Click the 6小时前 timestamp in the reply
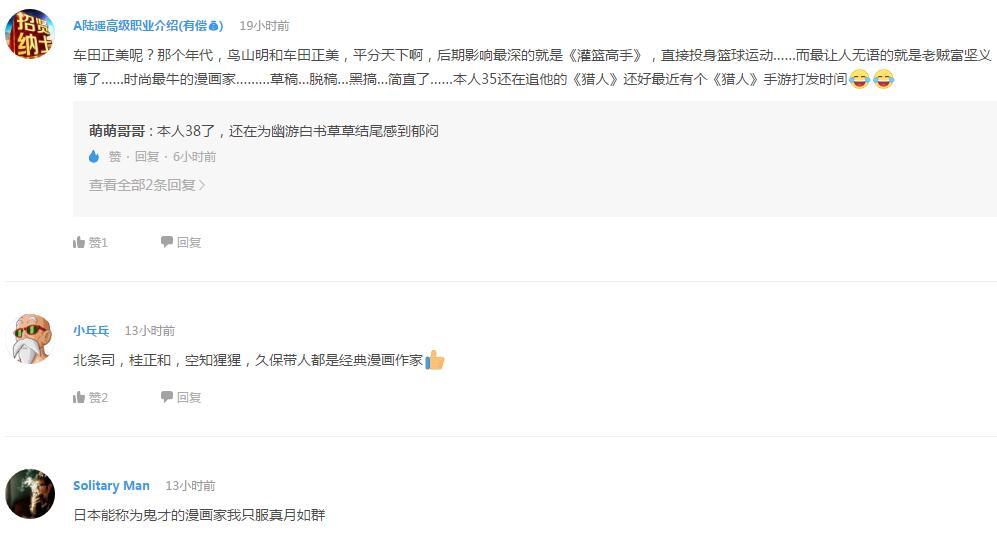The height and width of the screenshot is (534, 997). pyautogui.click(x=194, y=156)
